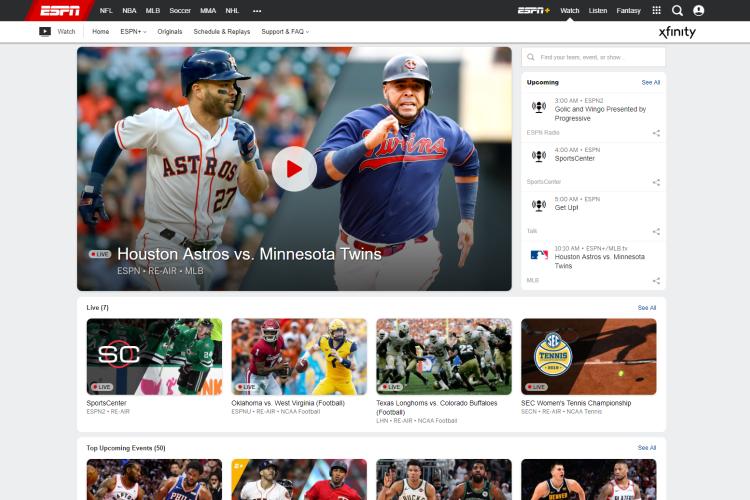Open the Texas Longhorns vs. Colorado Buffaloes thumbnail
This screenshot has width=750, height=500.
coord(444,356)
